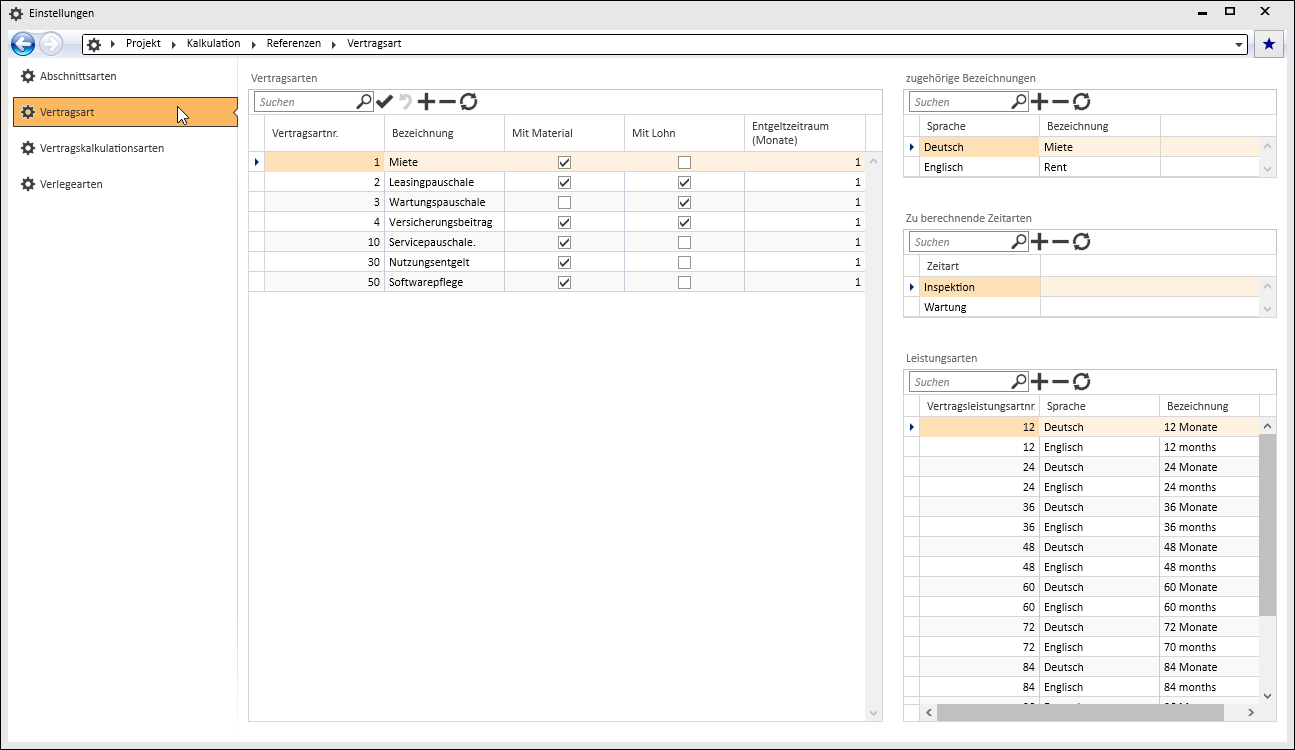This screenshot has height=750, width=1295.
Task: Click the undo arrow in Vertragsarten toolbar
Action: point(405,101)
